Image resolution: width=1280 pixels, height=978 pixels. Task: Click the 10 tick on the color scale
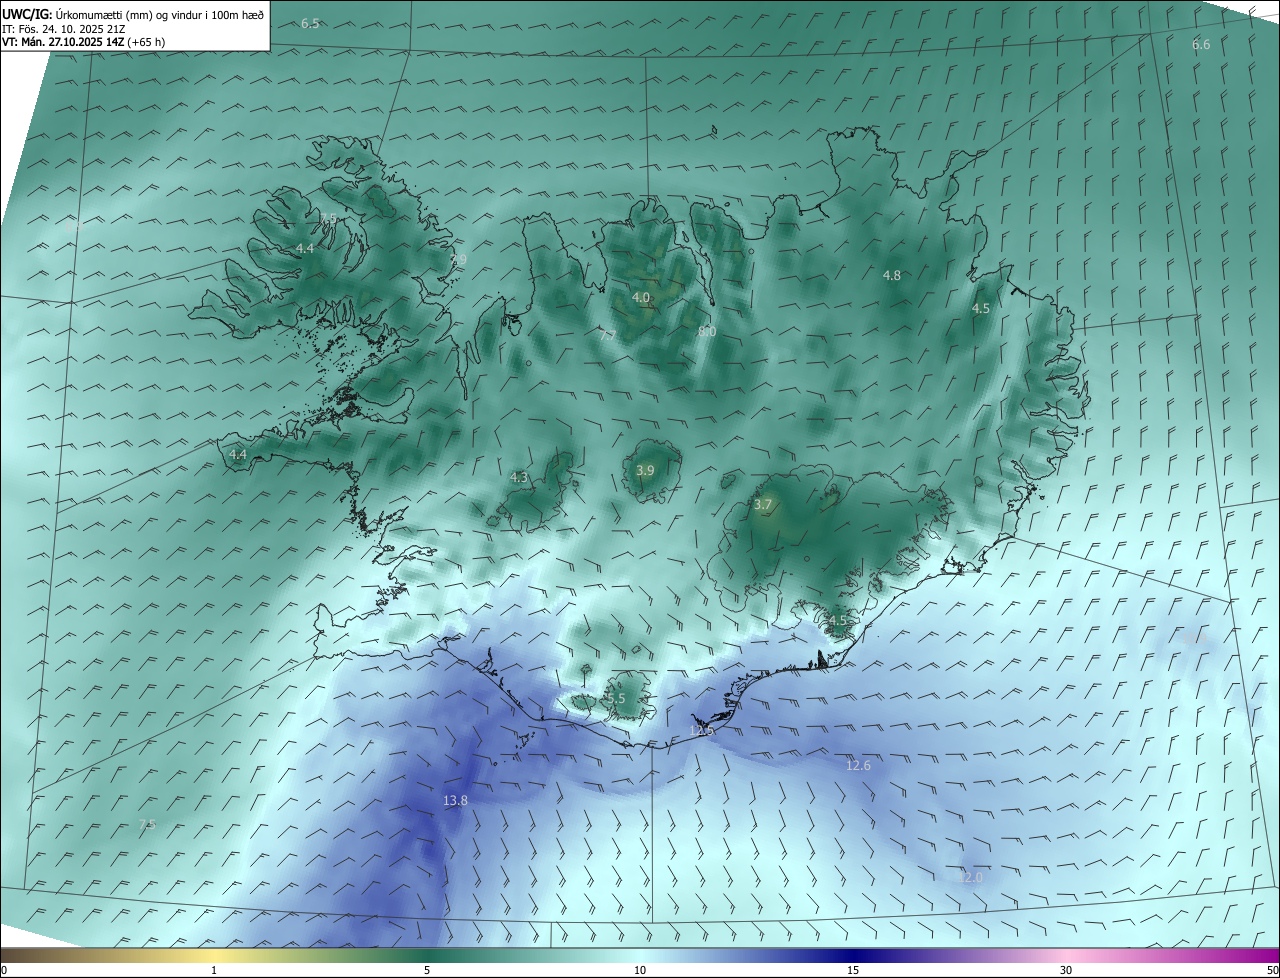click(x=640, y=970)
